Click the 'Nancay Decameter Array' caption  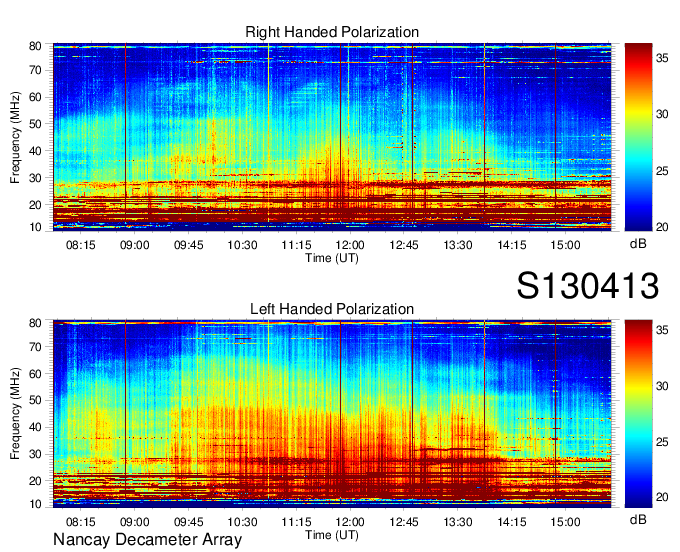coord(147,540)
